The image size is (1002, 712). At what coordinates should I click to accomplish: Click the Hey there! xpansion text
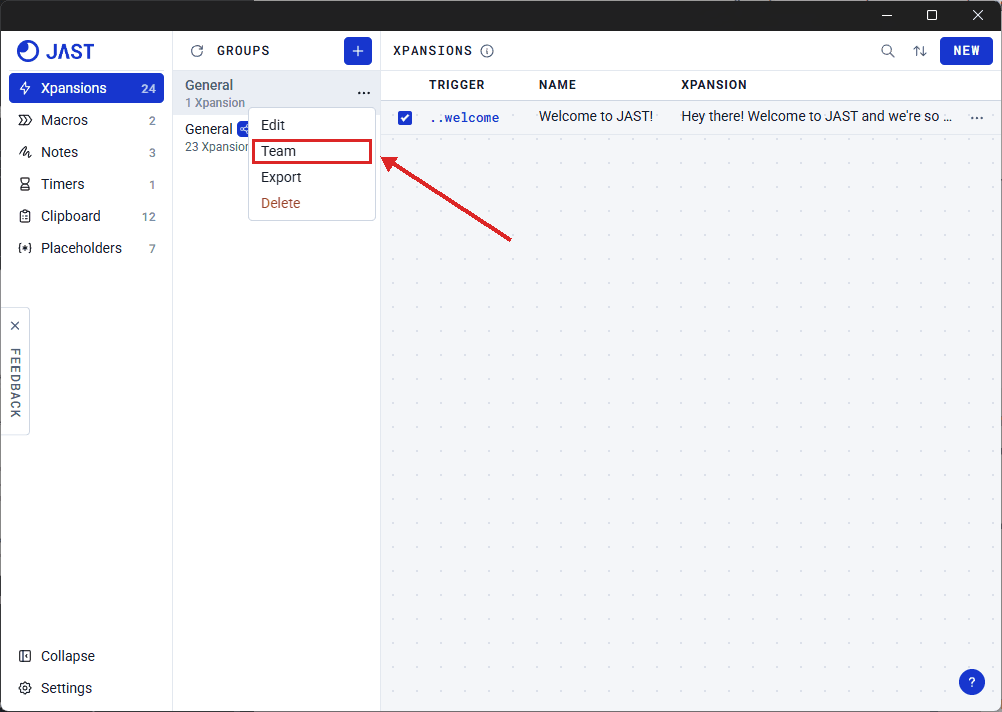pyautogui.click(x=816, y=116)
